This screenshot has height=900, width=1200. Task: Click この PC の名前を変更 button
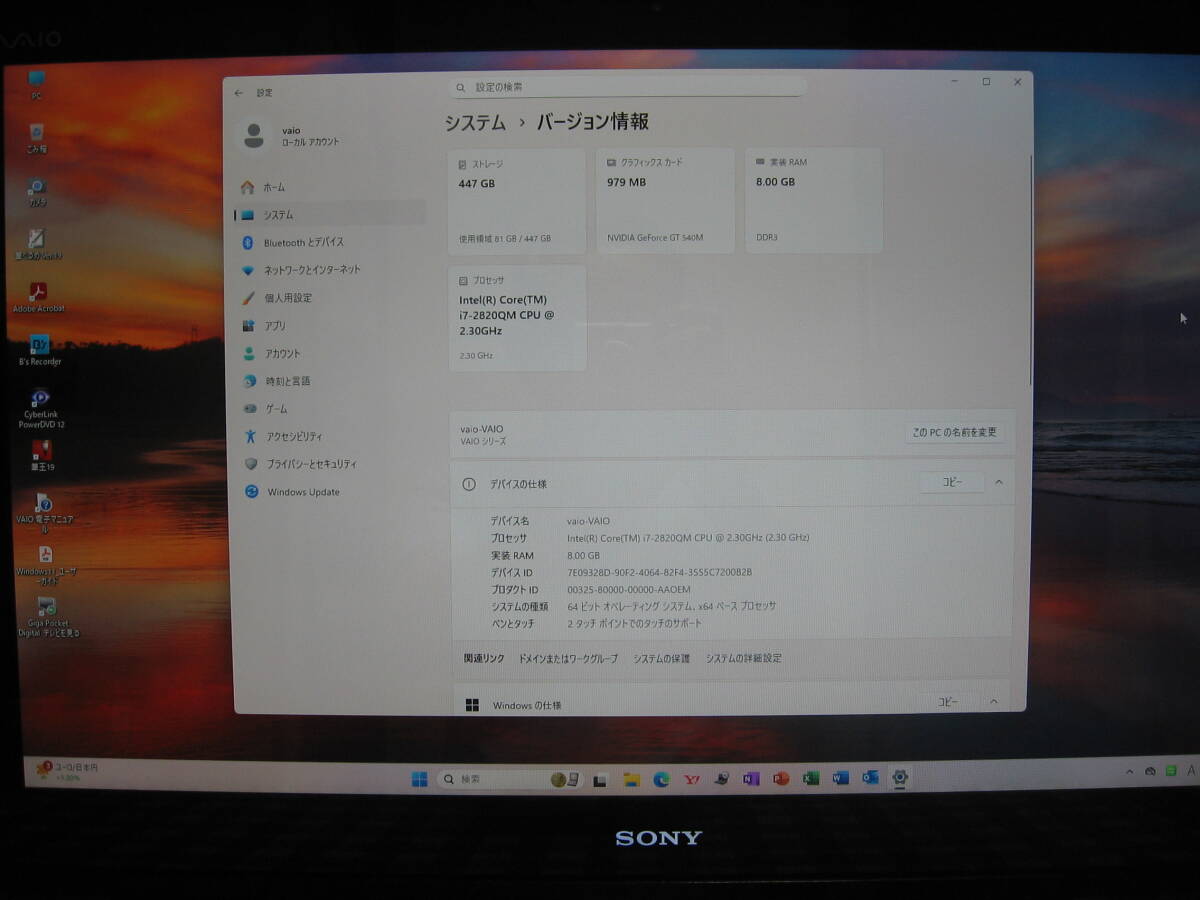(954, 432)
